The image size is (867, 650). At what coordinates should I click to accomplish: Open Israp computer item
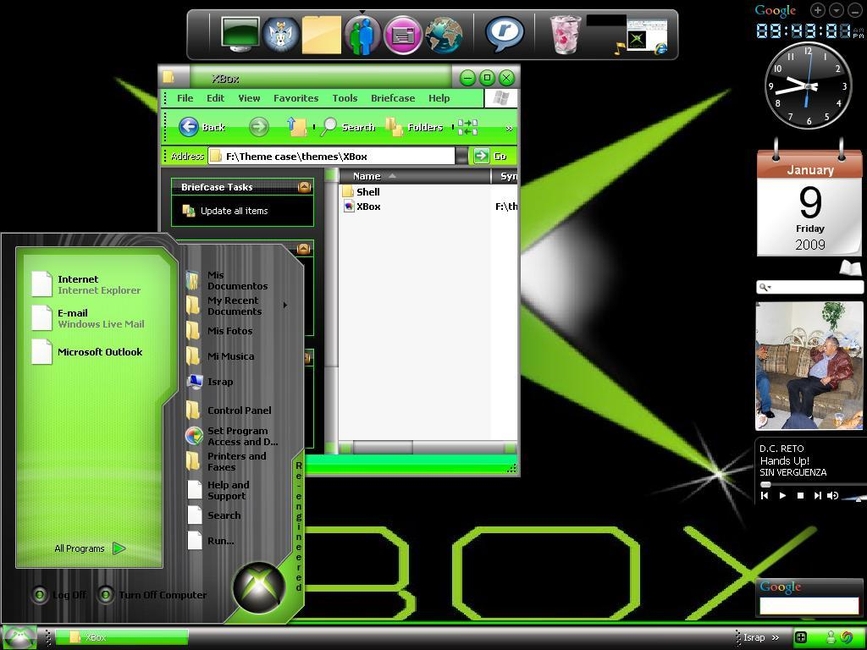click(x=210, y=381)
